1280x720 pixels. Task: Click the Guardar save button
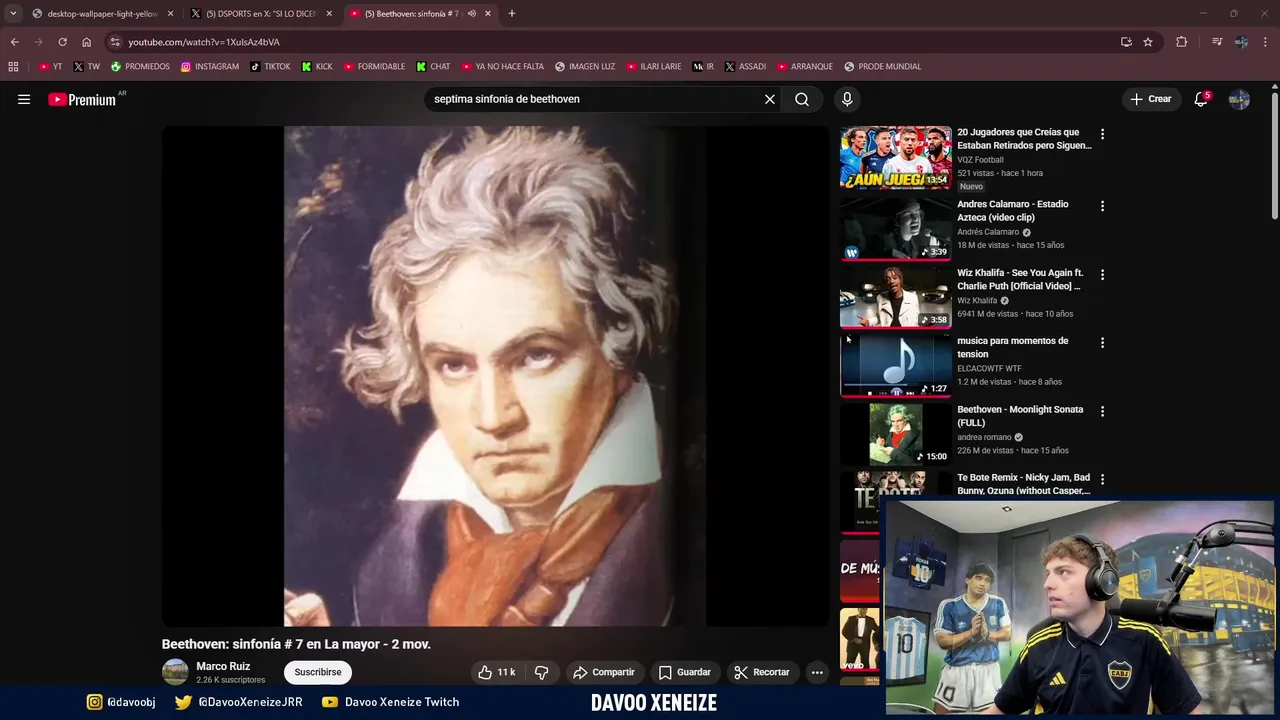pos(685,672)
